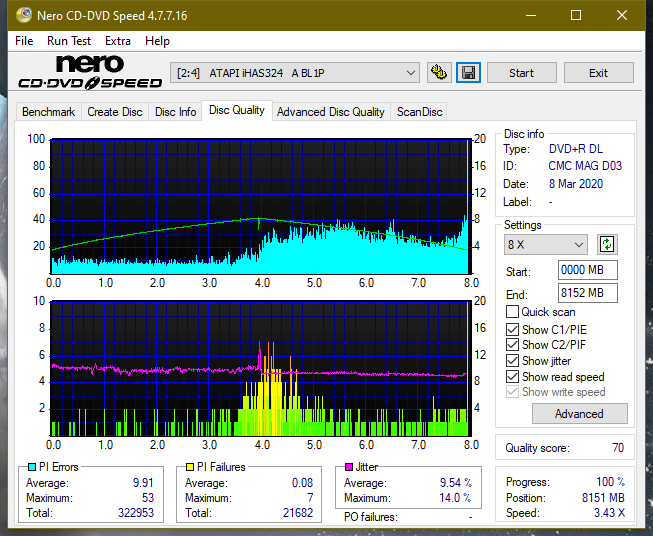Click the disc ID CMC MAG D03
Screen dimensions: 653x536
tap(585, 166)
